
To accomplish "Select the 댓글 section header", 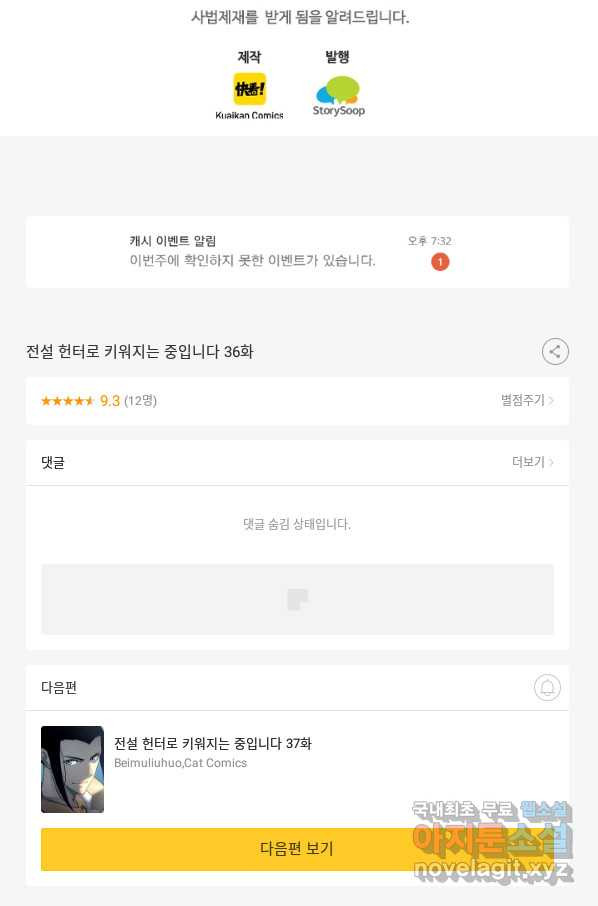I will 297,462.
